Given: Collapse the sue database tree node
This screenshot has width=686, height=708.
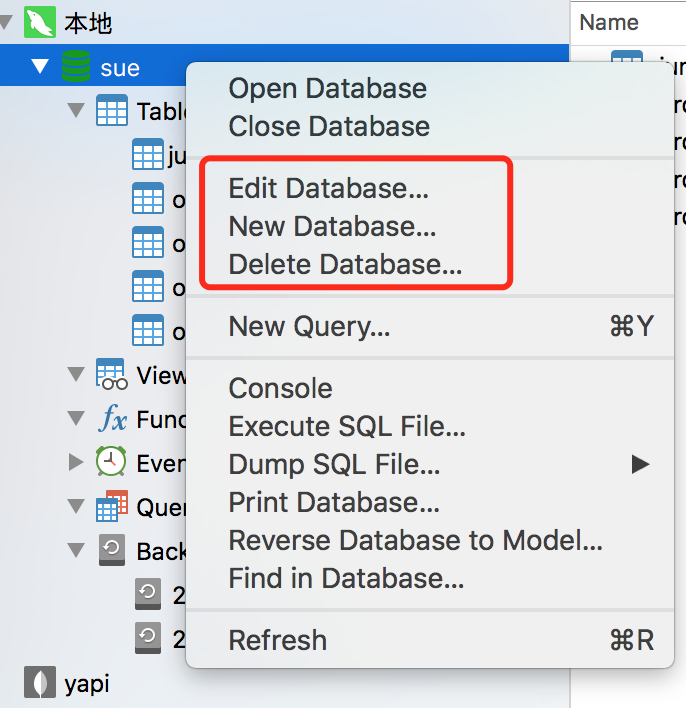Looking at the screenshot, I should (40, 68).
